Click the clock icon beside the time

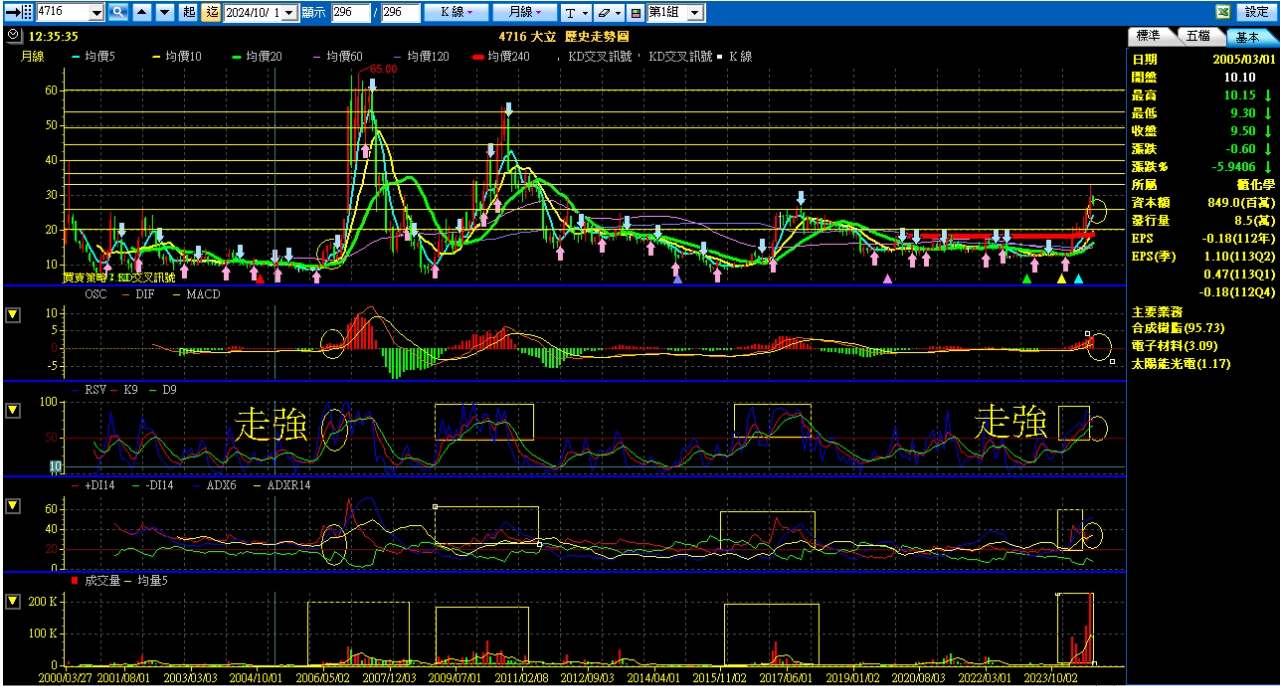13,35
